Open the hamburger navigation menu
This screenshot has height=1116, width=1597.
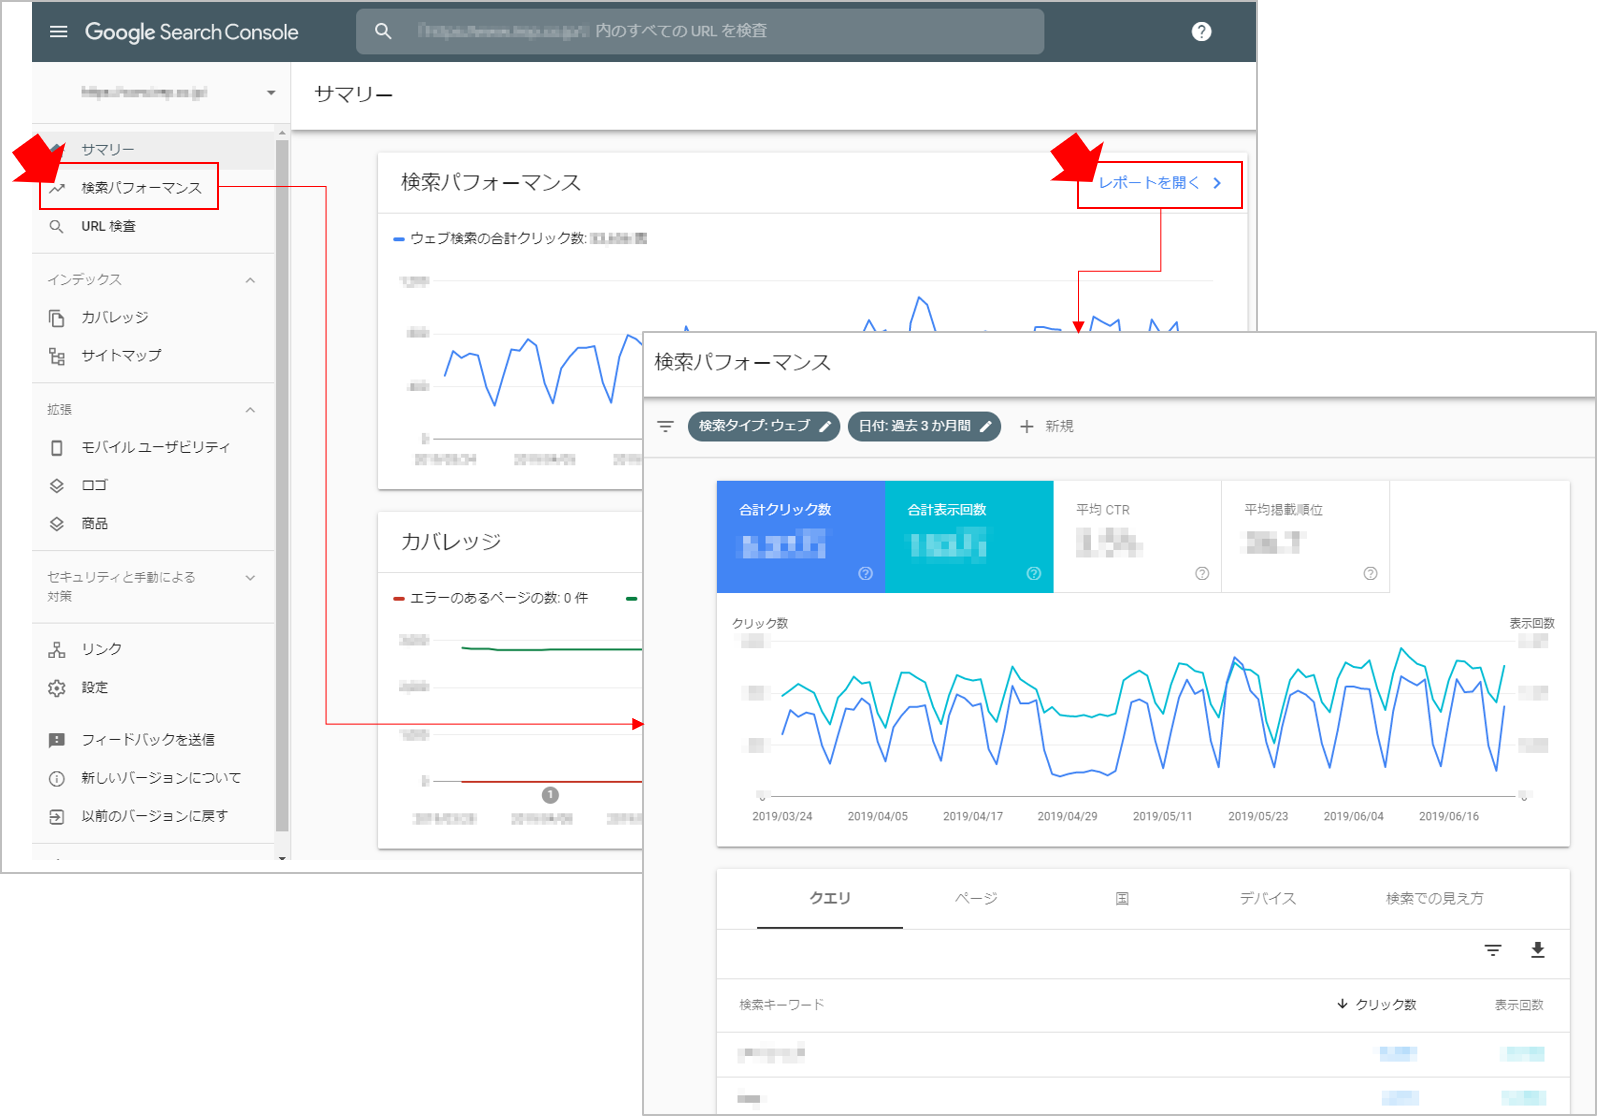point(59,32)
